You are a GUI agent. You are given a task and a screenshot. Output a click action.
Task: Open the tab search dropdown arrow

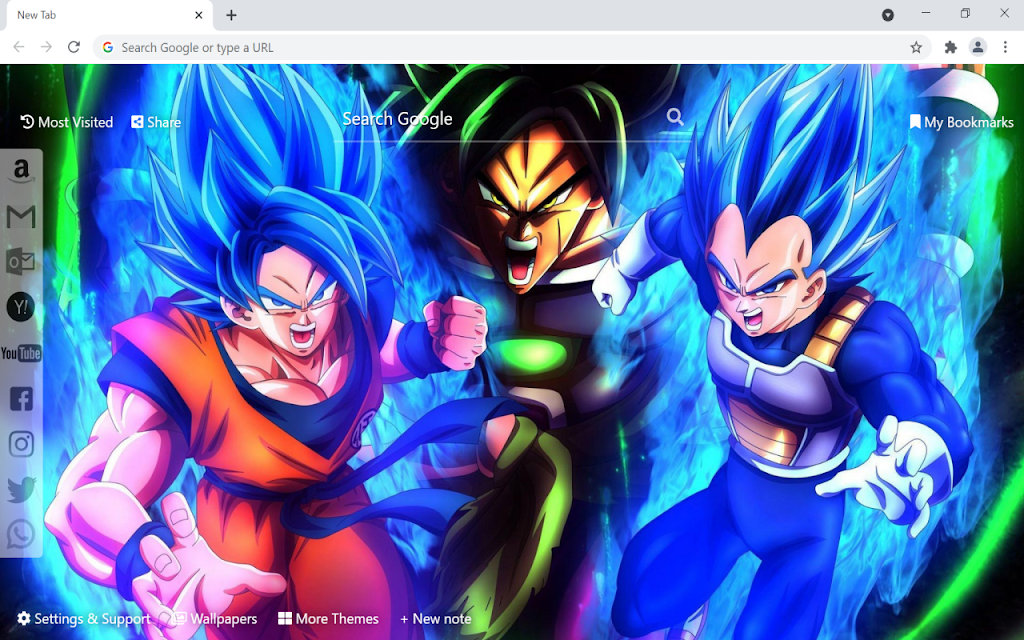(888, 15)
